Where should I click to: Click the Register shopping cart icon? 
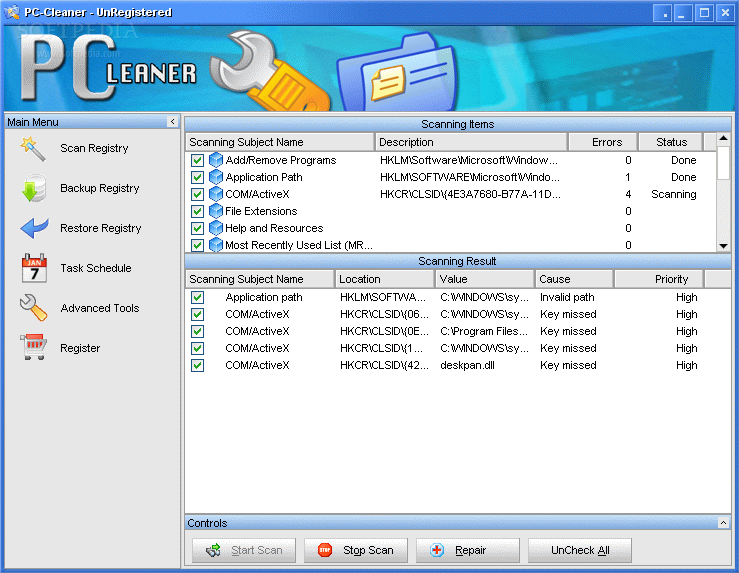coord(33,347)
